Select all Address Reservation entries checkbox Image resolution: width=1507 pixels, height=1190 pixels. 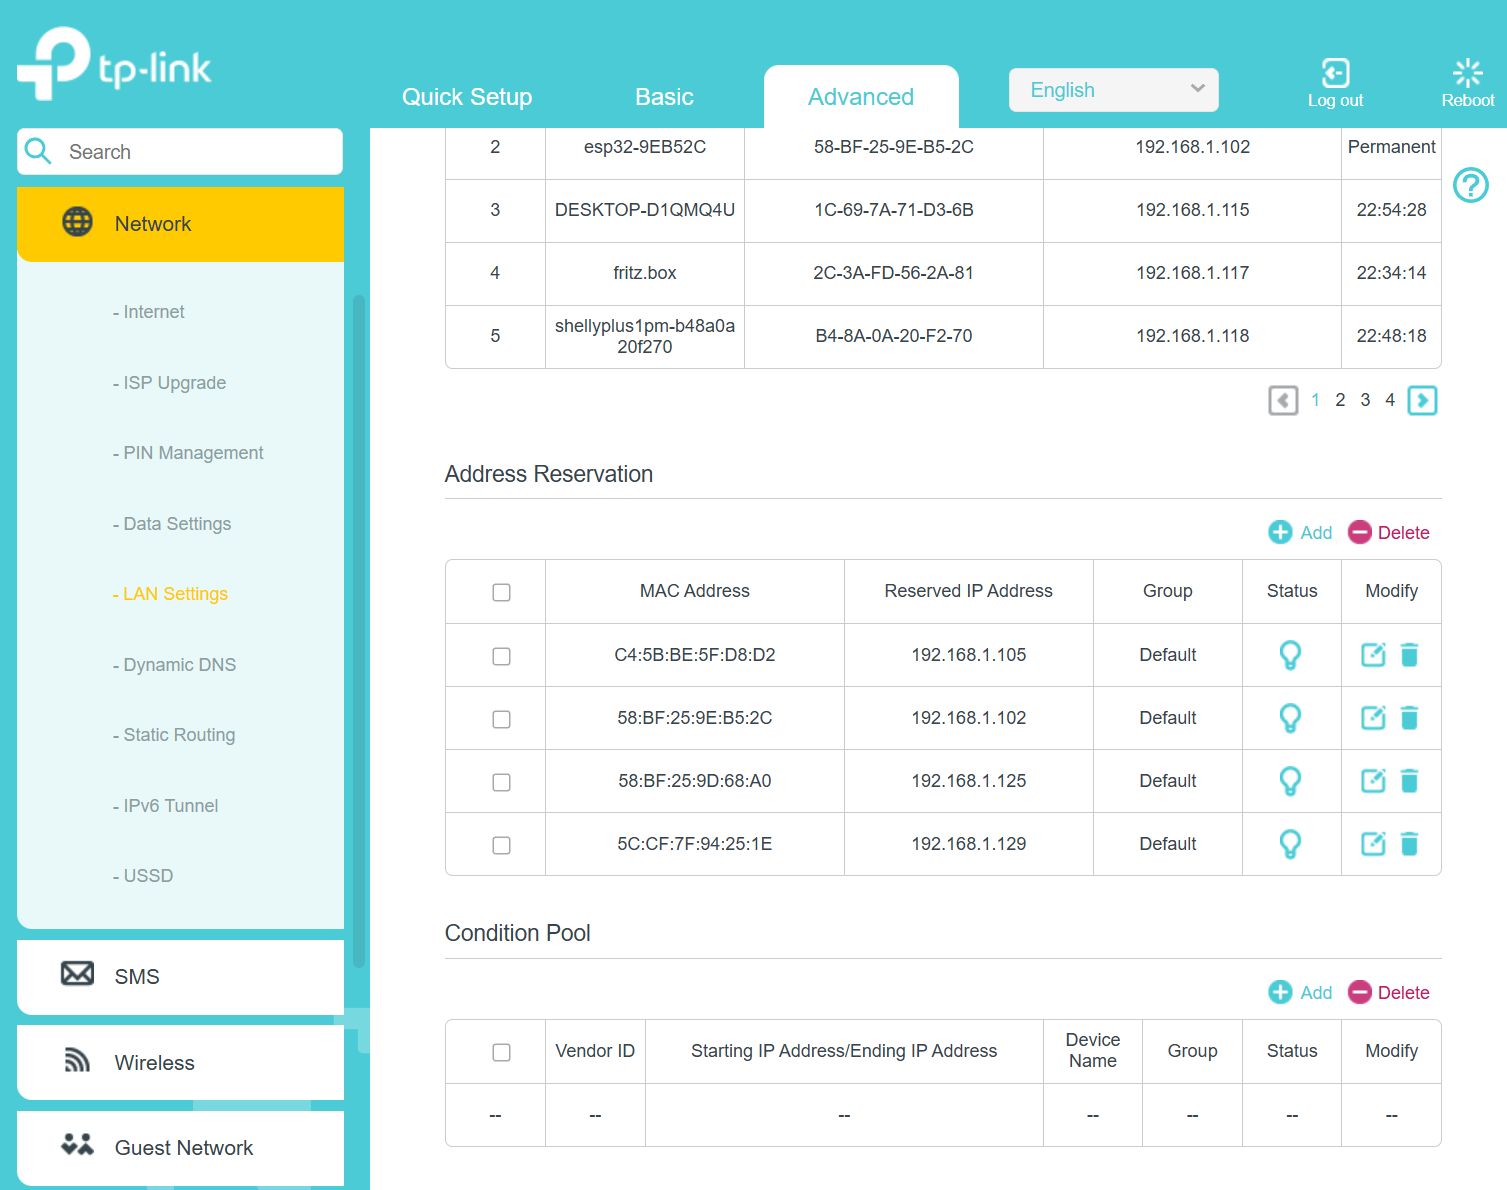[x=501, y=592]
